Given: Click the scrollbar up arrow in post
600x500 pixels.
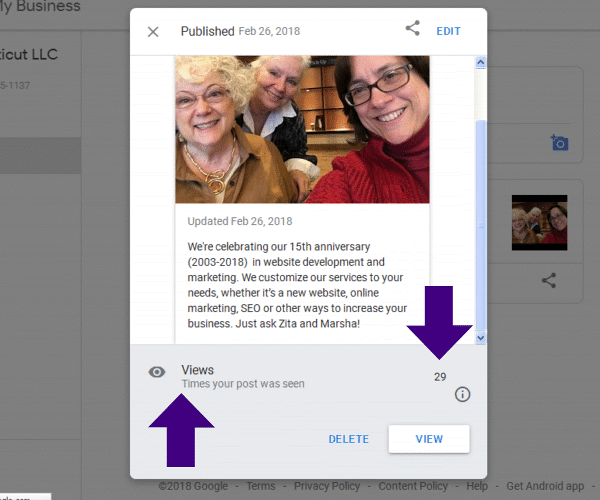Looking at the screenshot, I should [x=480, y=63].
